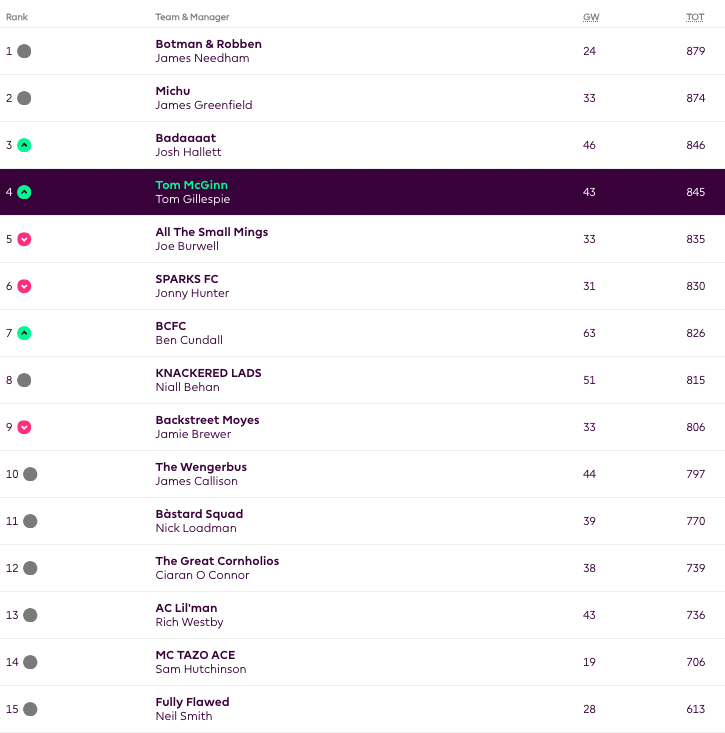The width and height of the screenshot is (725, 733).
Task: Click the grey status dot beside Michu
Action: (x=24, y=98)
